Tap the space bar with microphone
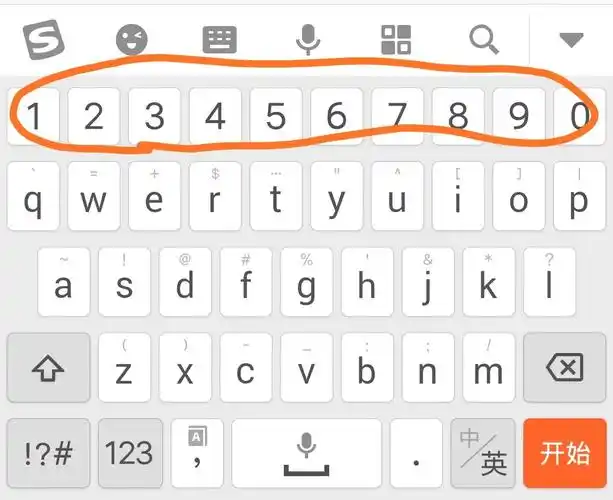This screenshot has height=500, width=613. (x=306, y=453)
